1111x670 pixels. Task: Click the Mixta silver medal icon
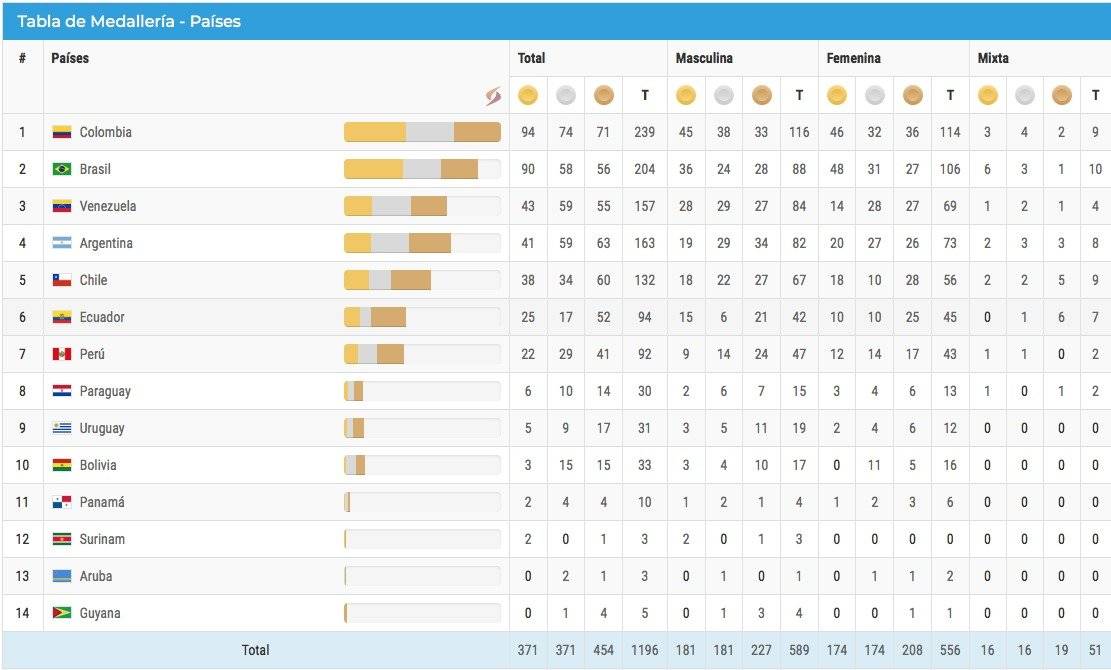pyautogui.click(x=1025, y=95)
